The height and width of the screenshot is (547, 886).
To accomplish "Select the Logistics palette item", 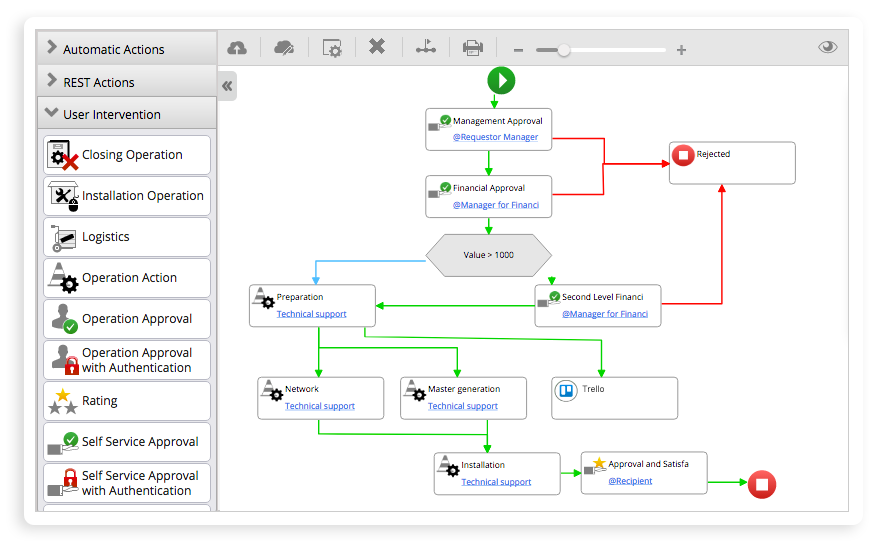I will (x=127, y=237).
